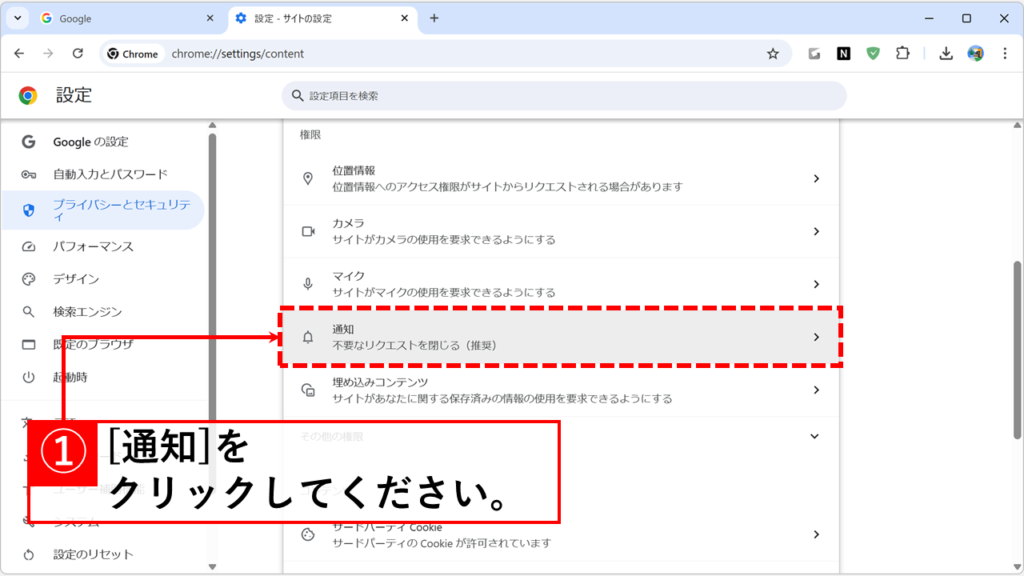Click the sidebar scrollbar down arrow
Screen dimensions: 1024x576
[212, 567]
